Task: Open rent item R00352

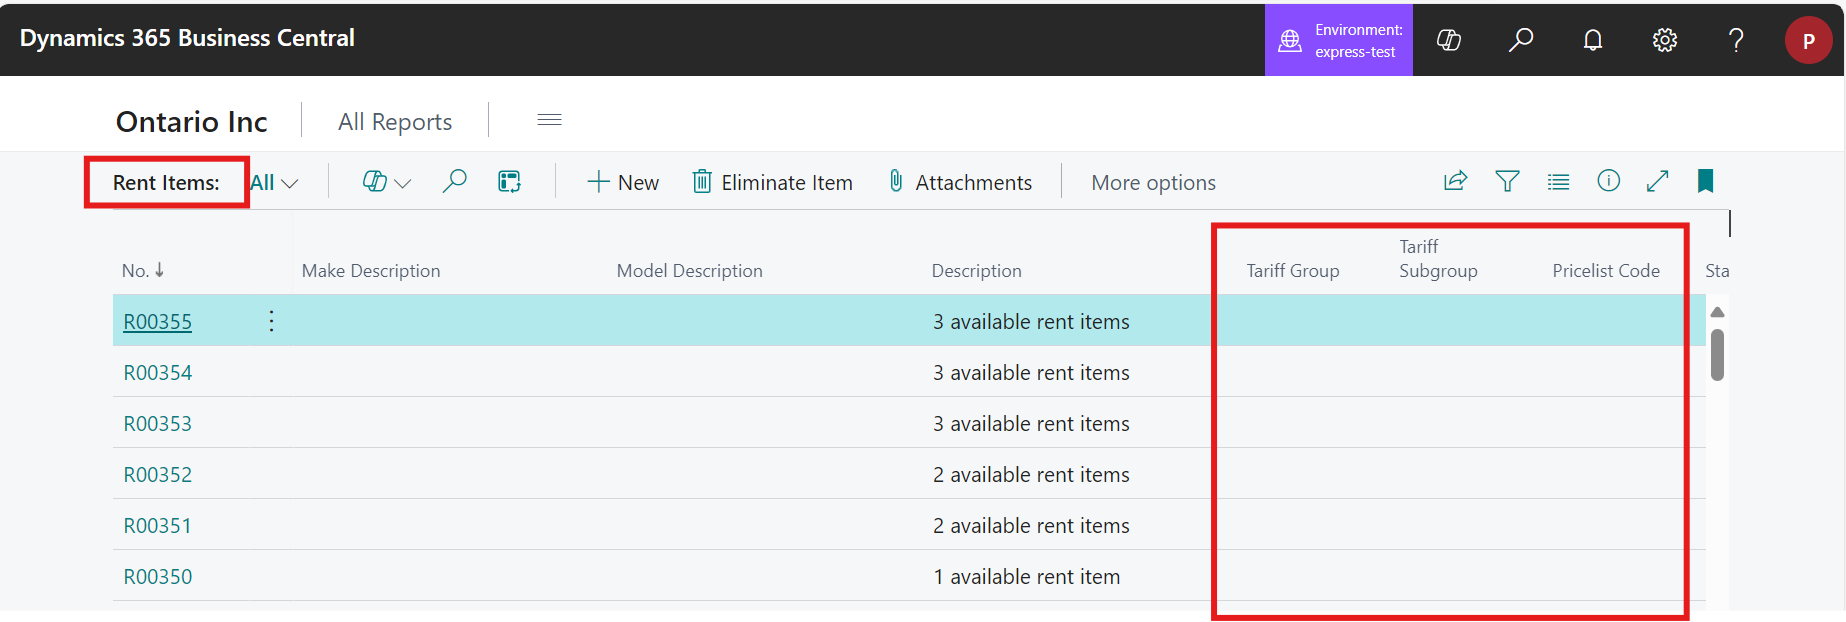Action: 157,475
